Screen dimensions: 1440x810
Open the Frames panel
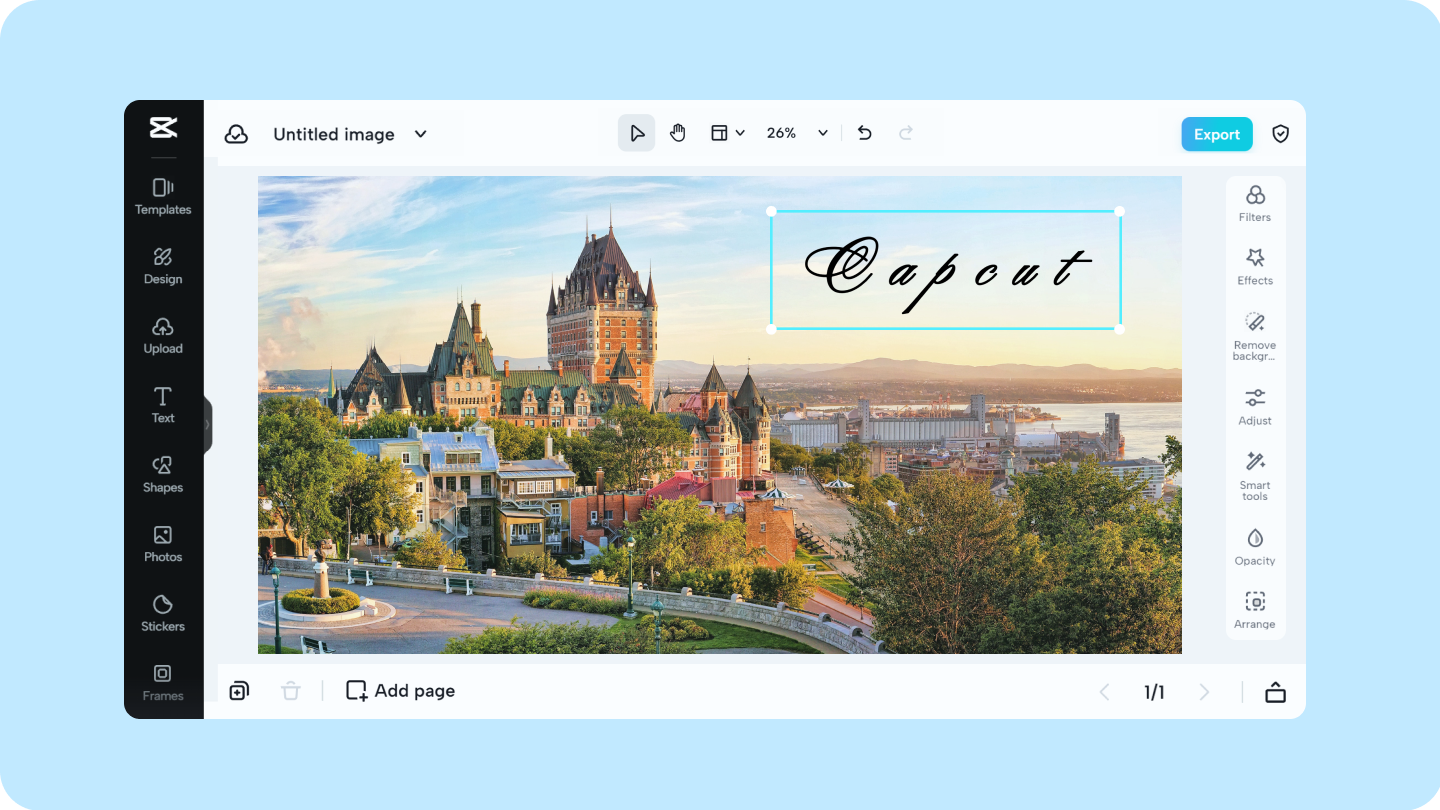(x=162, y=682)
